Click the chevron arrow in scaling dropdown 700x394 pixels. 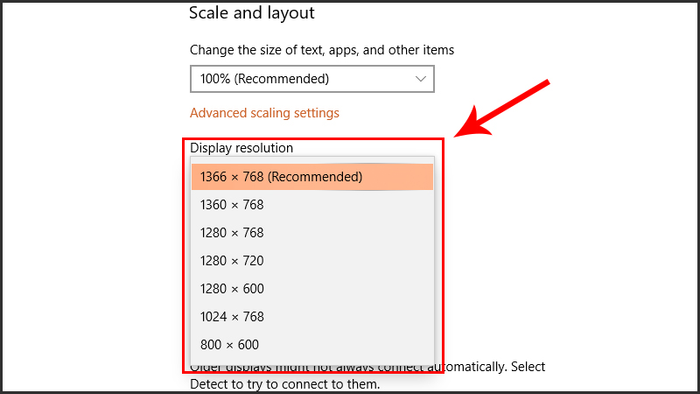click(x=420, y=79)
